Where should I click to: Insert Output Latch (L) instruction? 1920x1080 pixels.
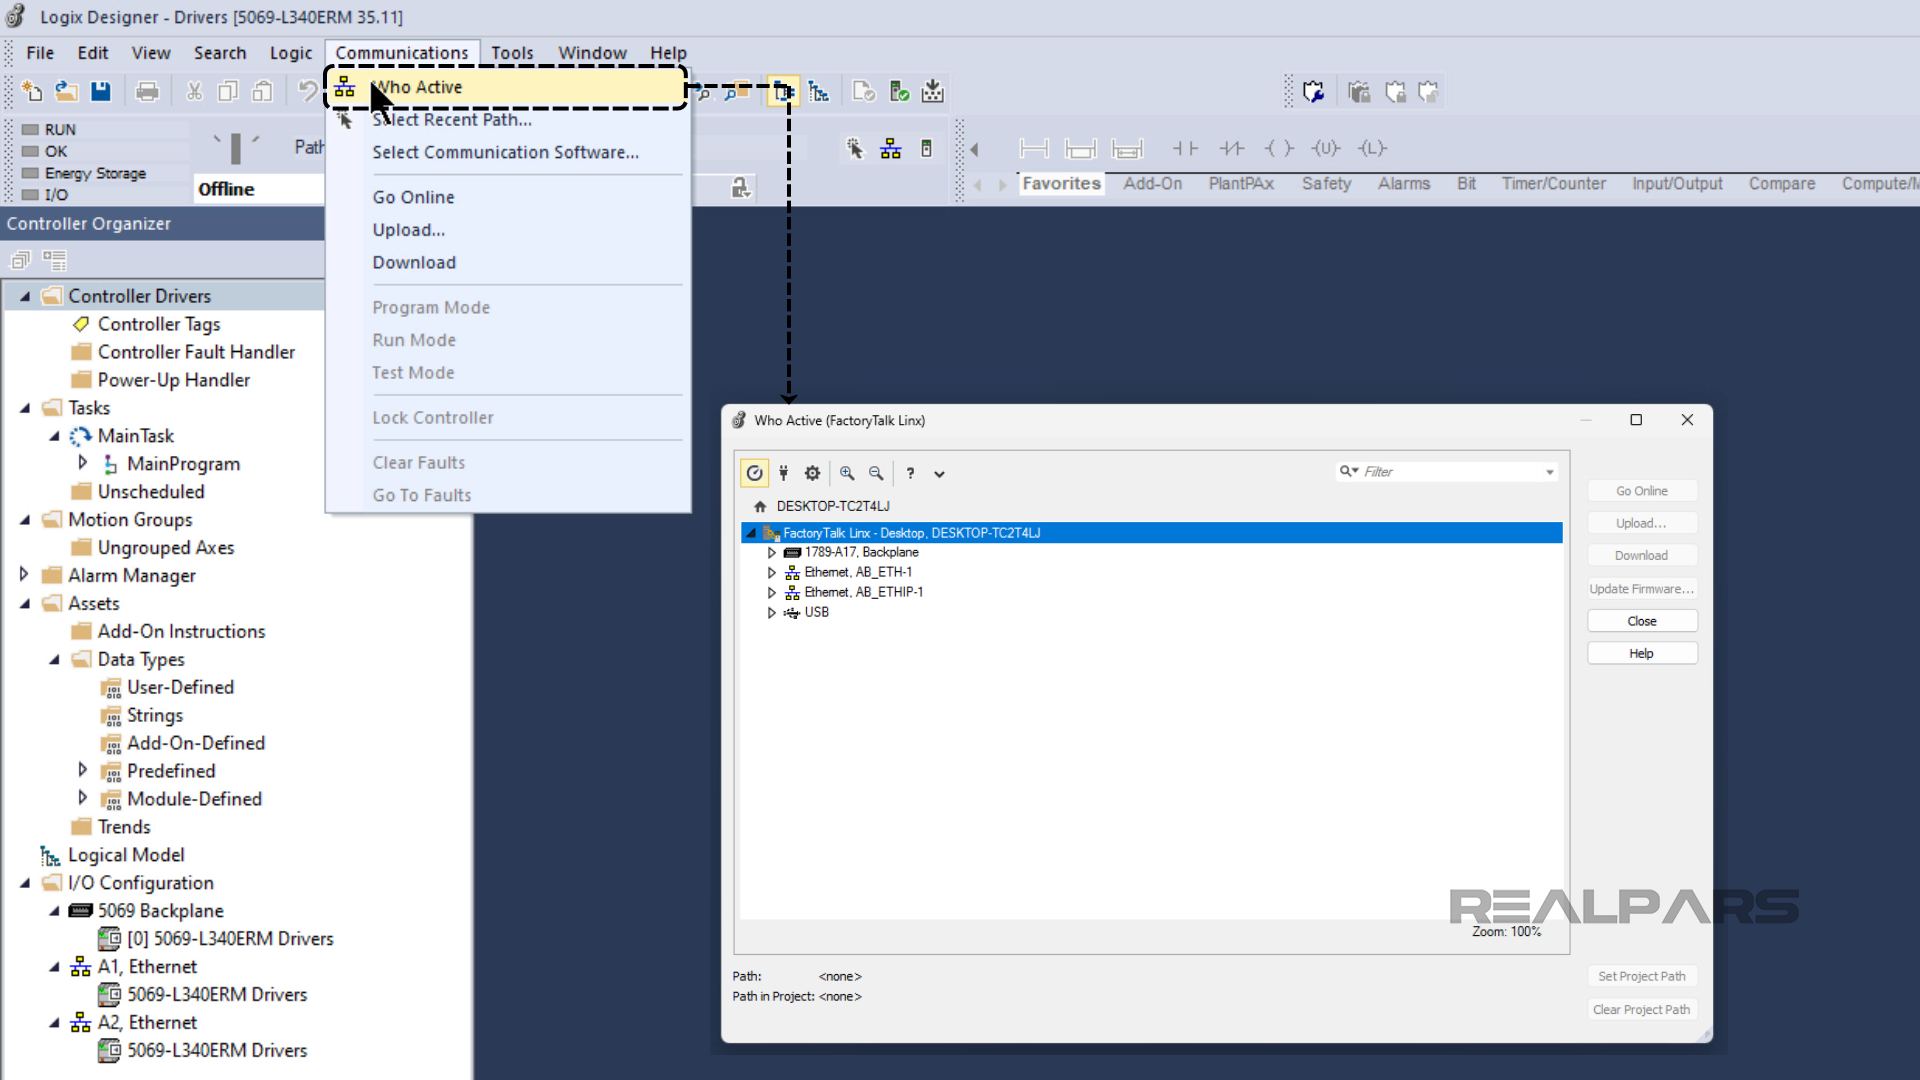click(x=1372, y=149)
